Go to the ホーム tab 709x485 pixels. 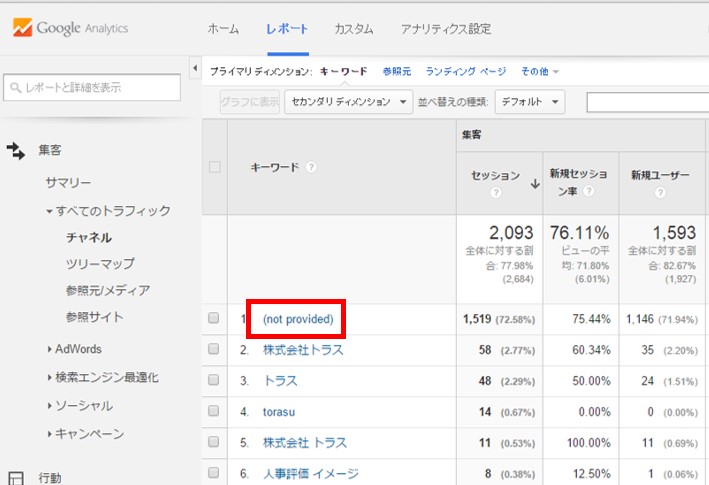pos(223,29)
